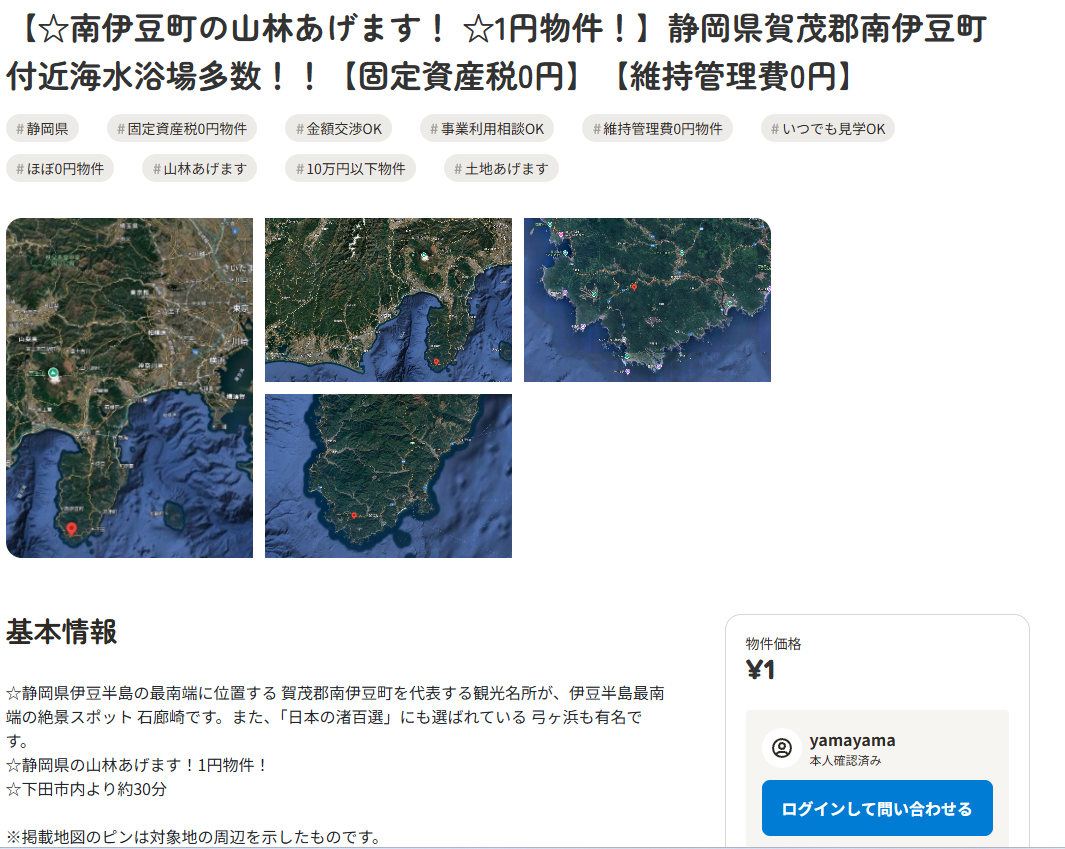Select the #固定資産税0円物件 tag
The width and height of the screenshot is (1065, 849).
pyautogui.click(x=181, y=128)
